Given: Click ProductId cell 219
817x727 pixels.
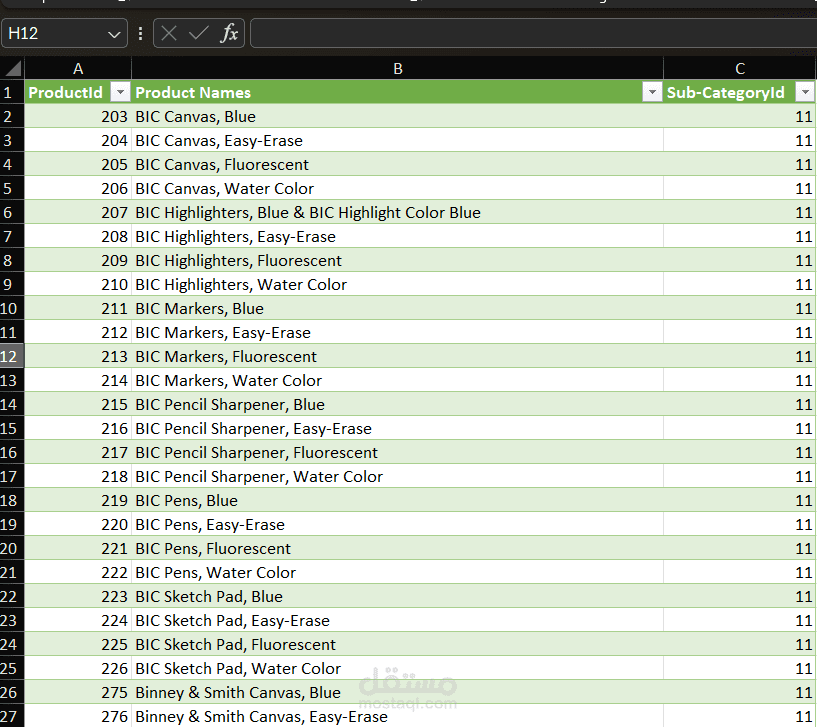Looking at the screenshot, I should 78,500.
